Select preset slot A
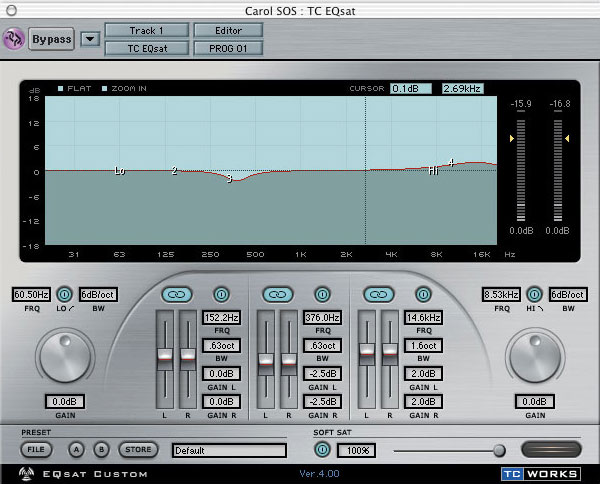600x484 pixels. tap(77, 450)
